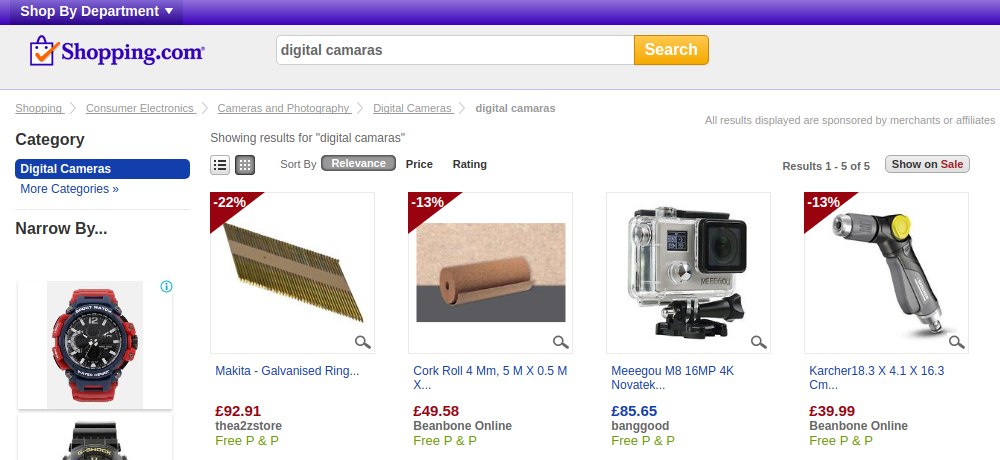Open the Karcher spray nozzle thumbnail

tap(886, 273)
